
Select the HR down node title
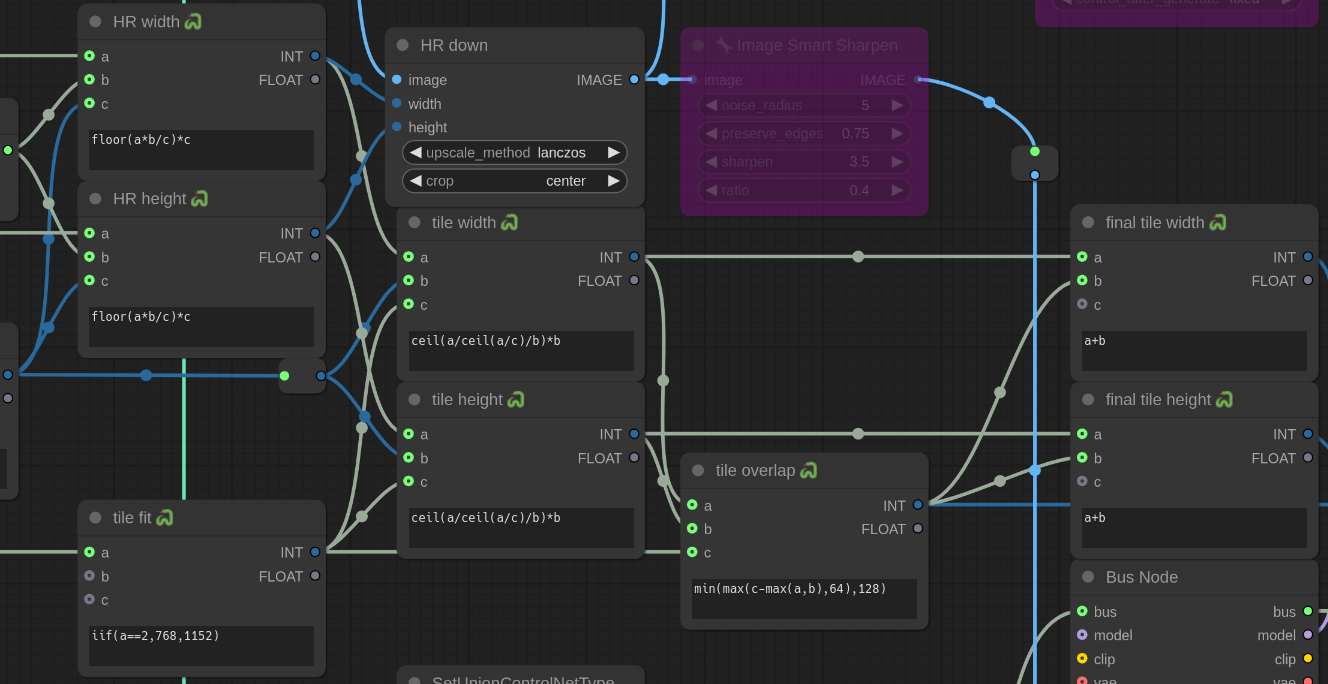click(x=454, y=45)
